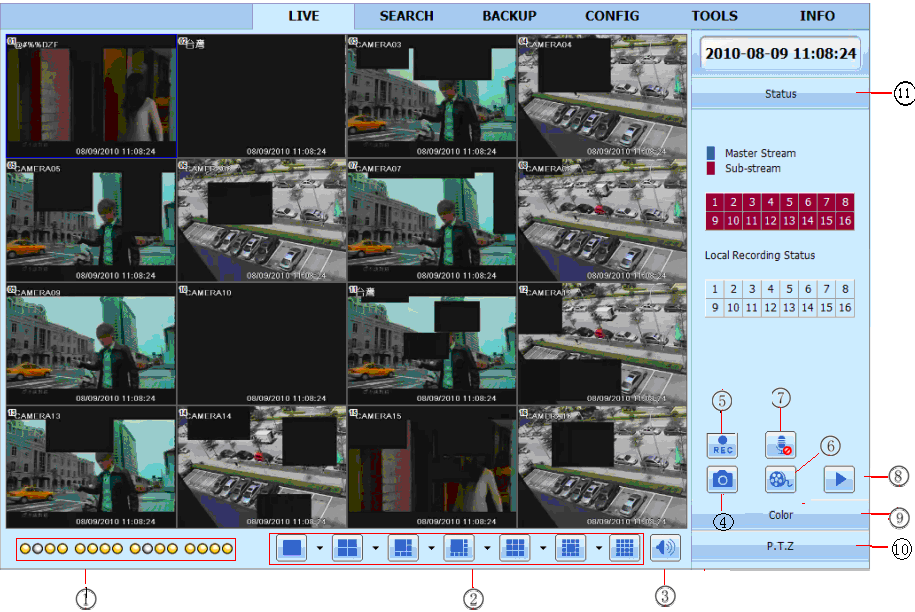Open dropdown arrow beside 8-channel layout button

coord(487,548)
